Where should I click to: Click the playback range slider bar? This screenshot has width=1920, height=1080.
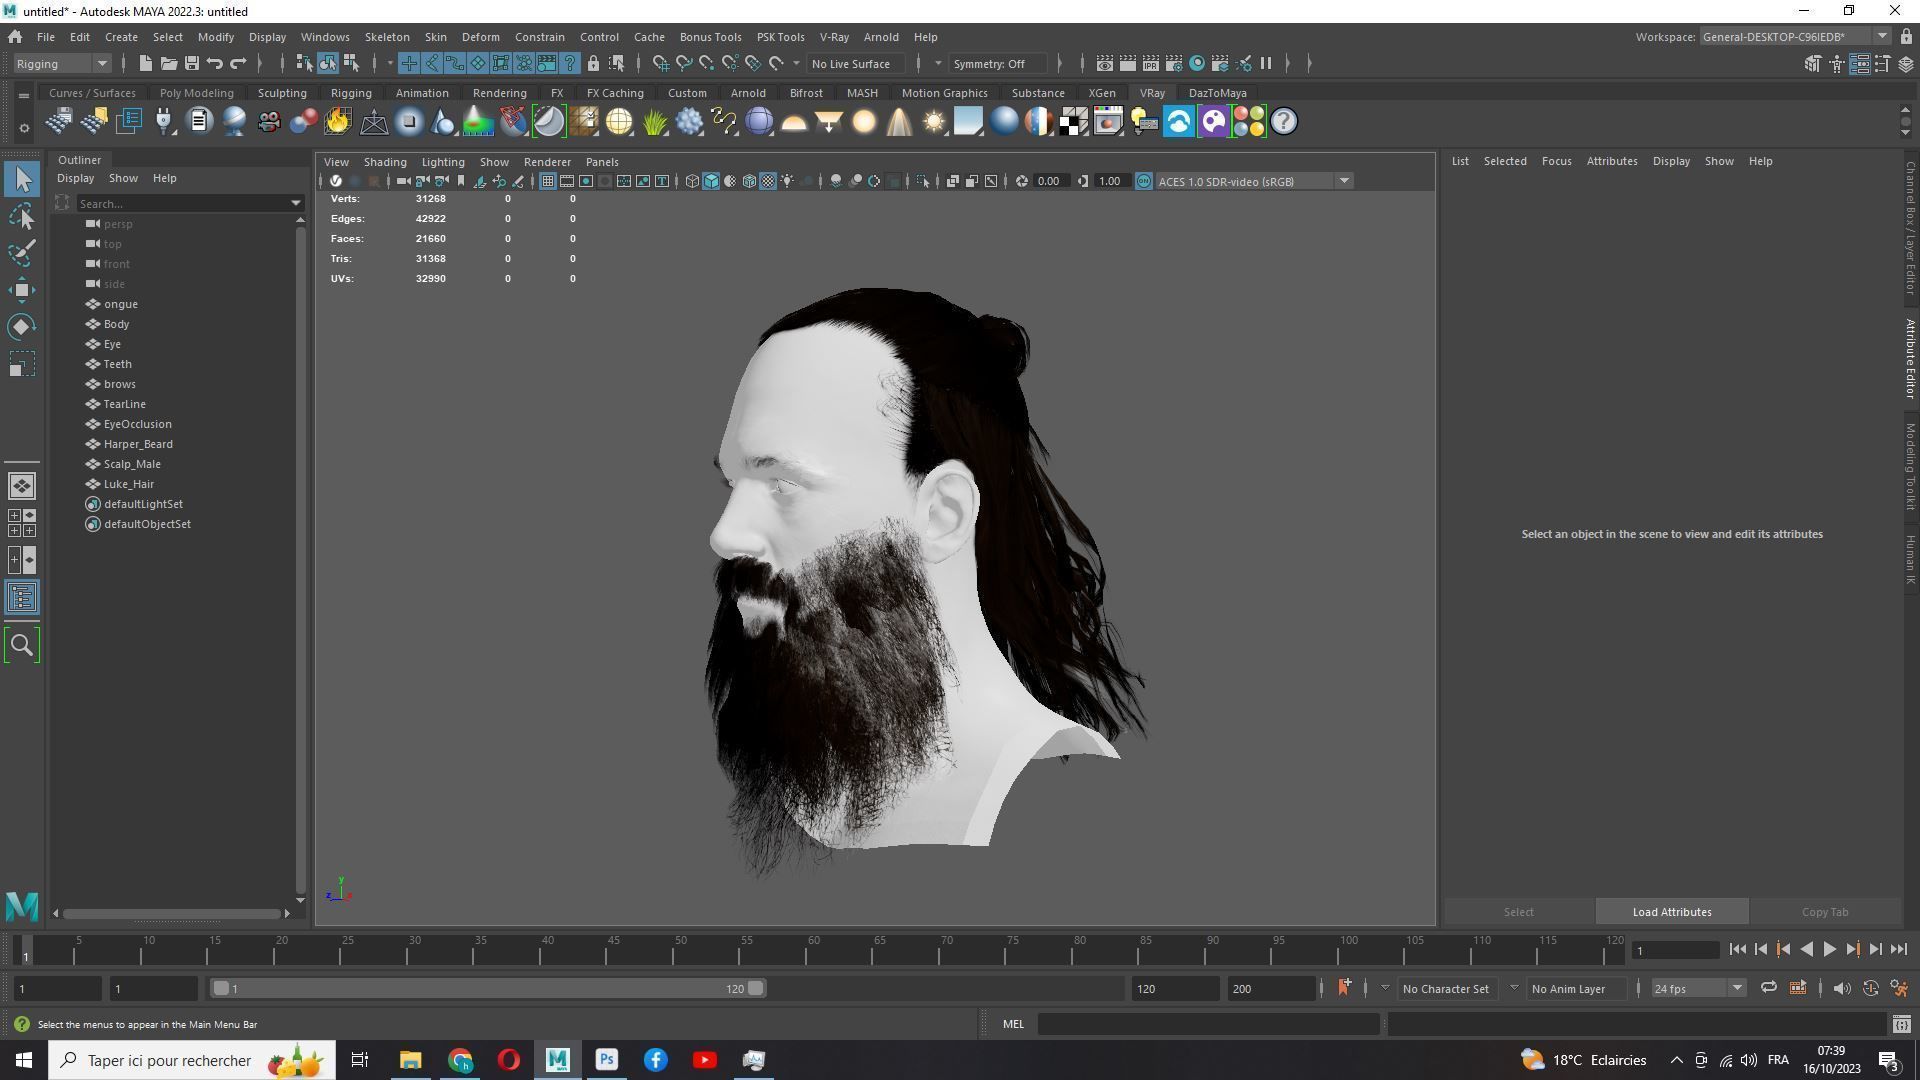(488, 988)
